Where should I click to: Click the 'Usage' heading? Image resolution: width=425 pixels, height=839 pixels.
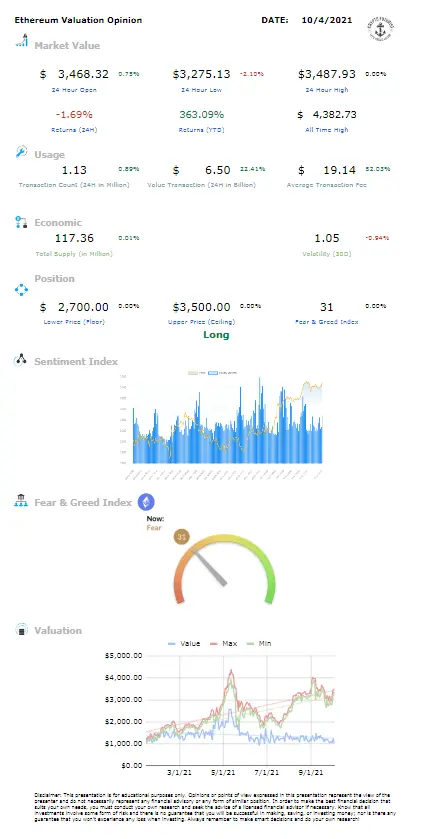[x=49, y=155]
